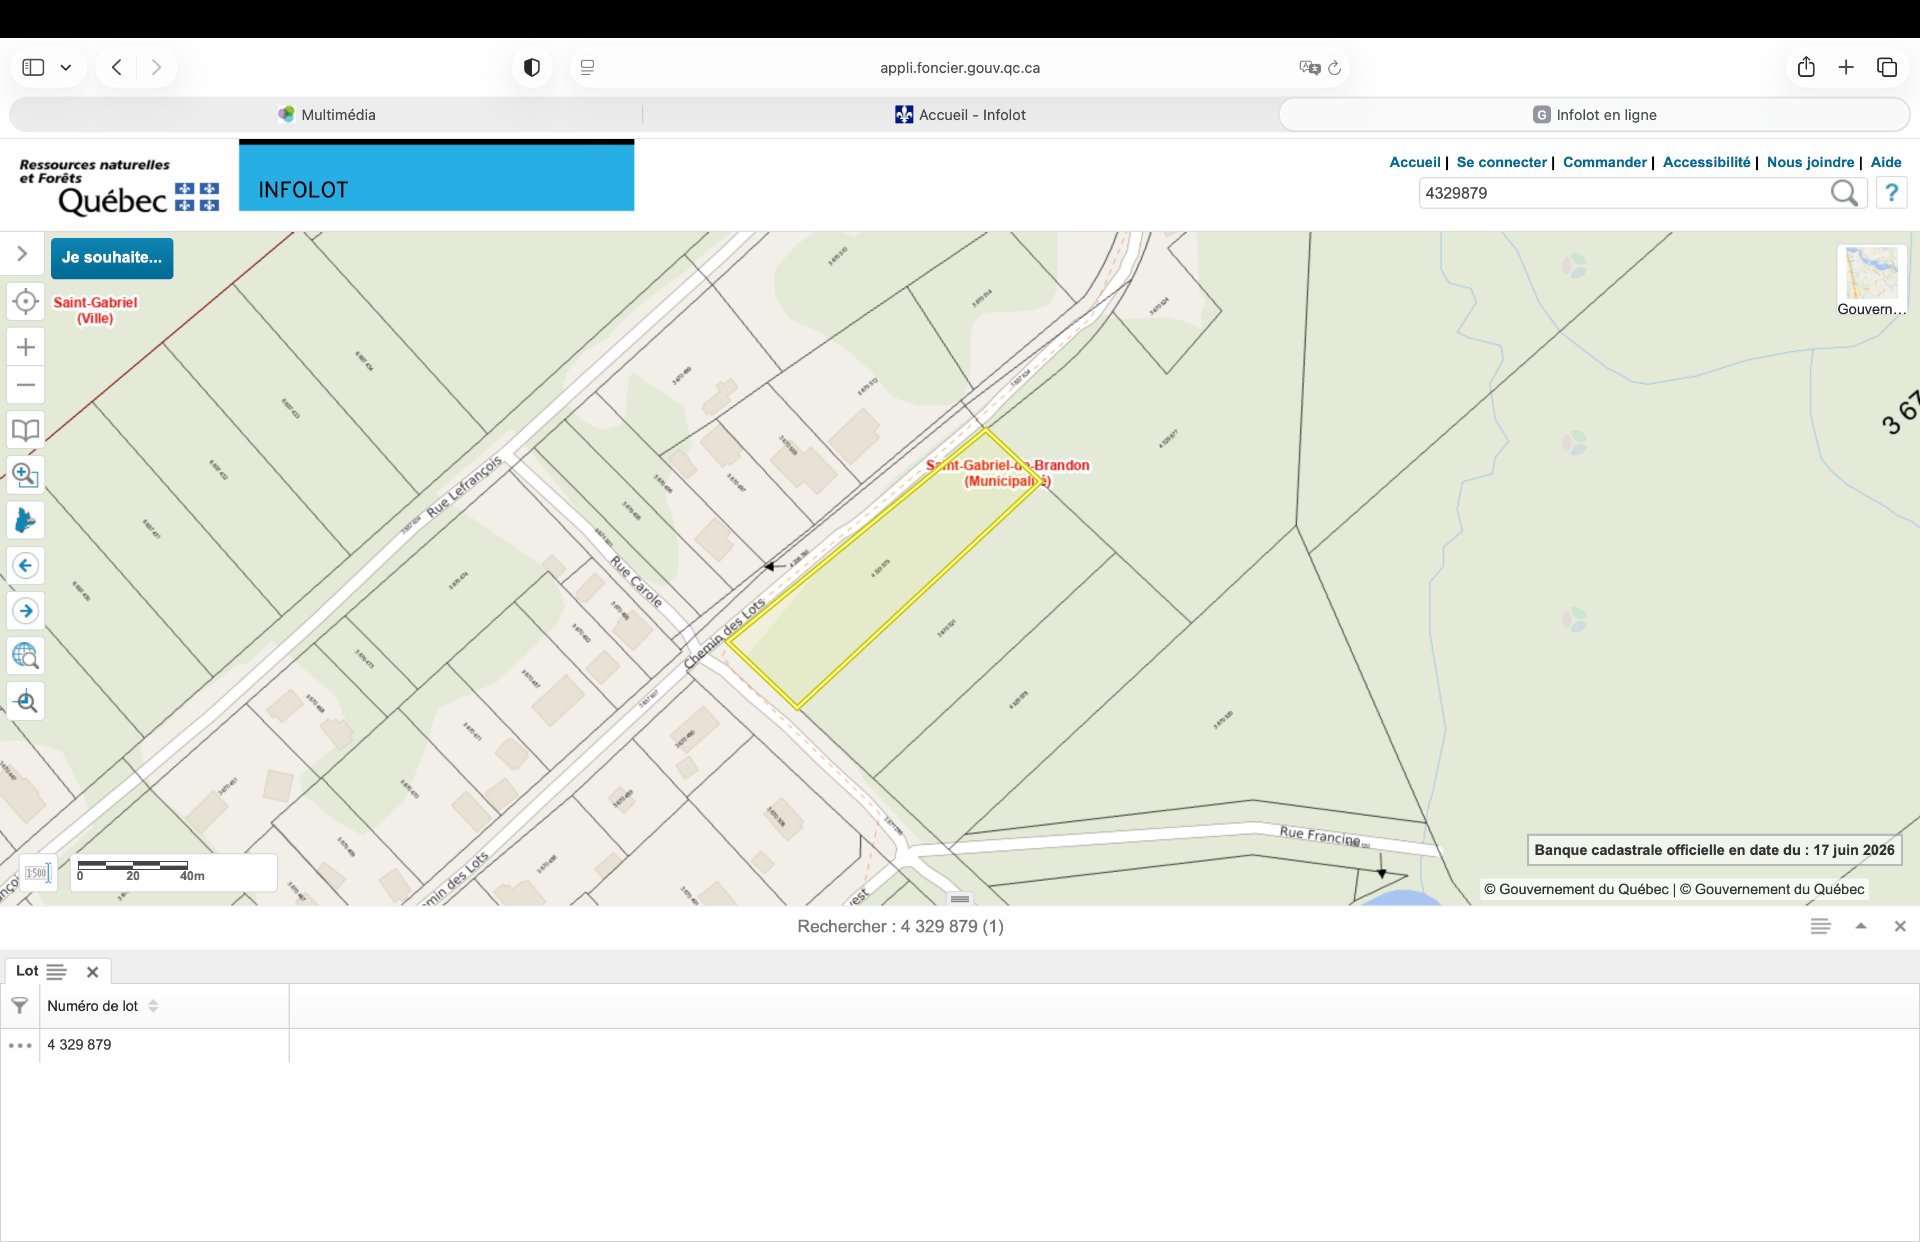This screenshot has height=1242, width=1920.
Task: Click the search magnifier next to 4329879
Action: [1844, 193]
